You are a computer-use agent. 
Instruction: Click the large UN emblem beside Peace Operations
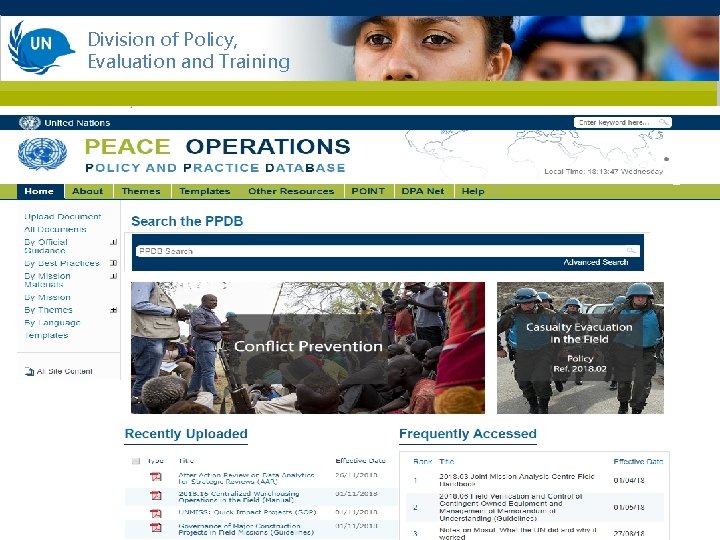point(42,154)
